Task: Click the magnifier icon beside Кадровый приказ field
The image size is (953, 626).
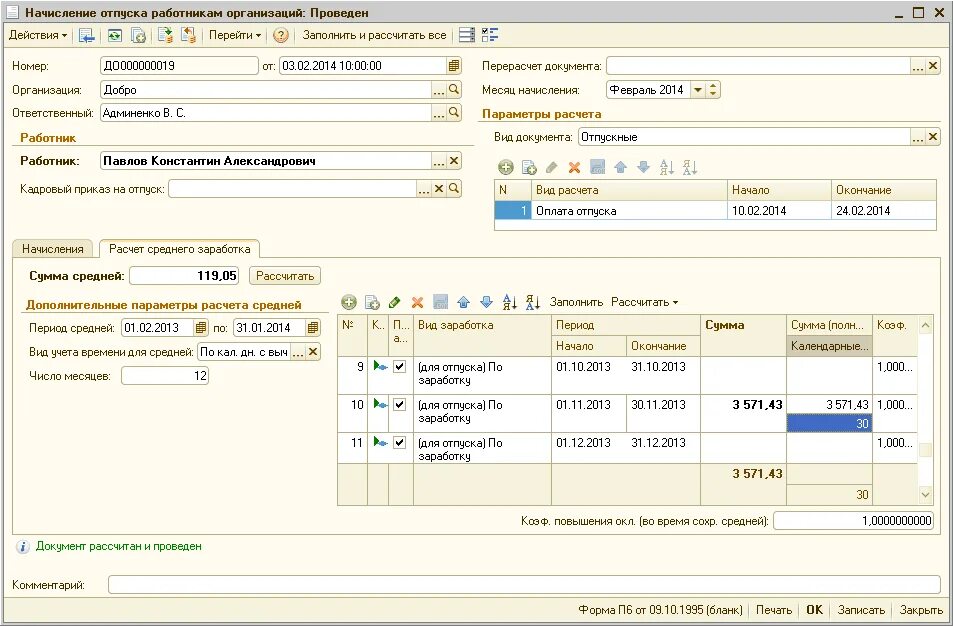Action: coord(454,188)
